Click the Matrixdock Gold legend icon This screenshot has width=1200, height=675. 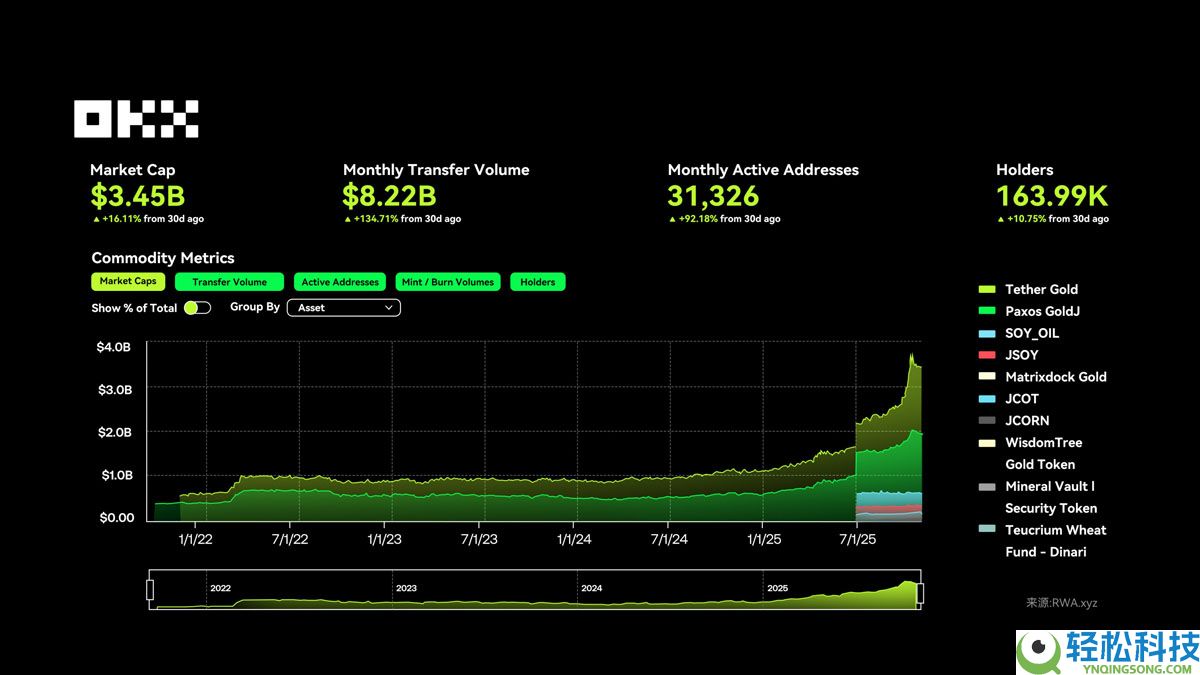tap(987, 377)
